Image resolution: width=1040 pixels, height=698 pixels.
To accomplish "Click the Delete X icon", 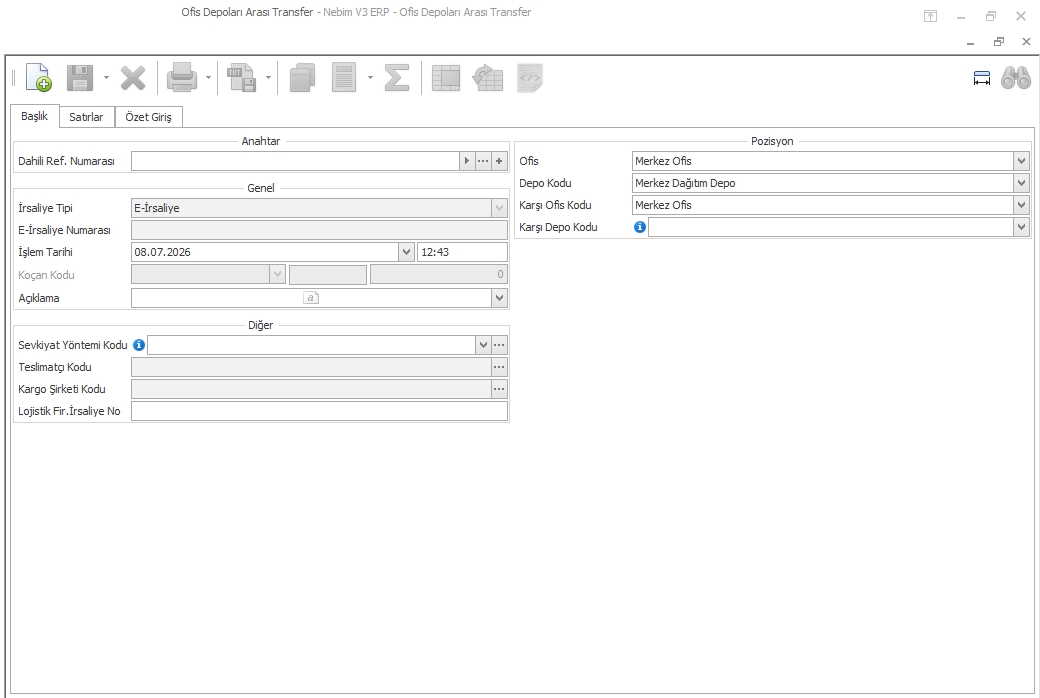I will [133, 78].
